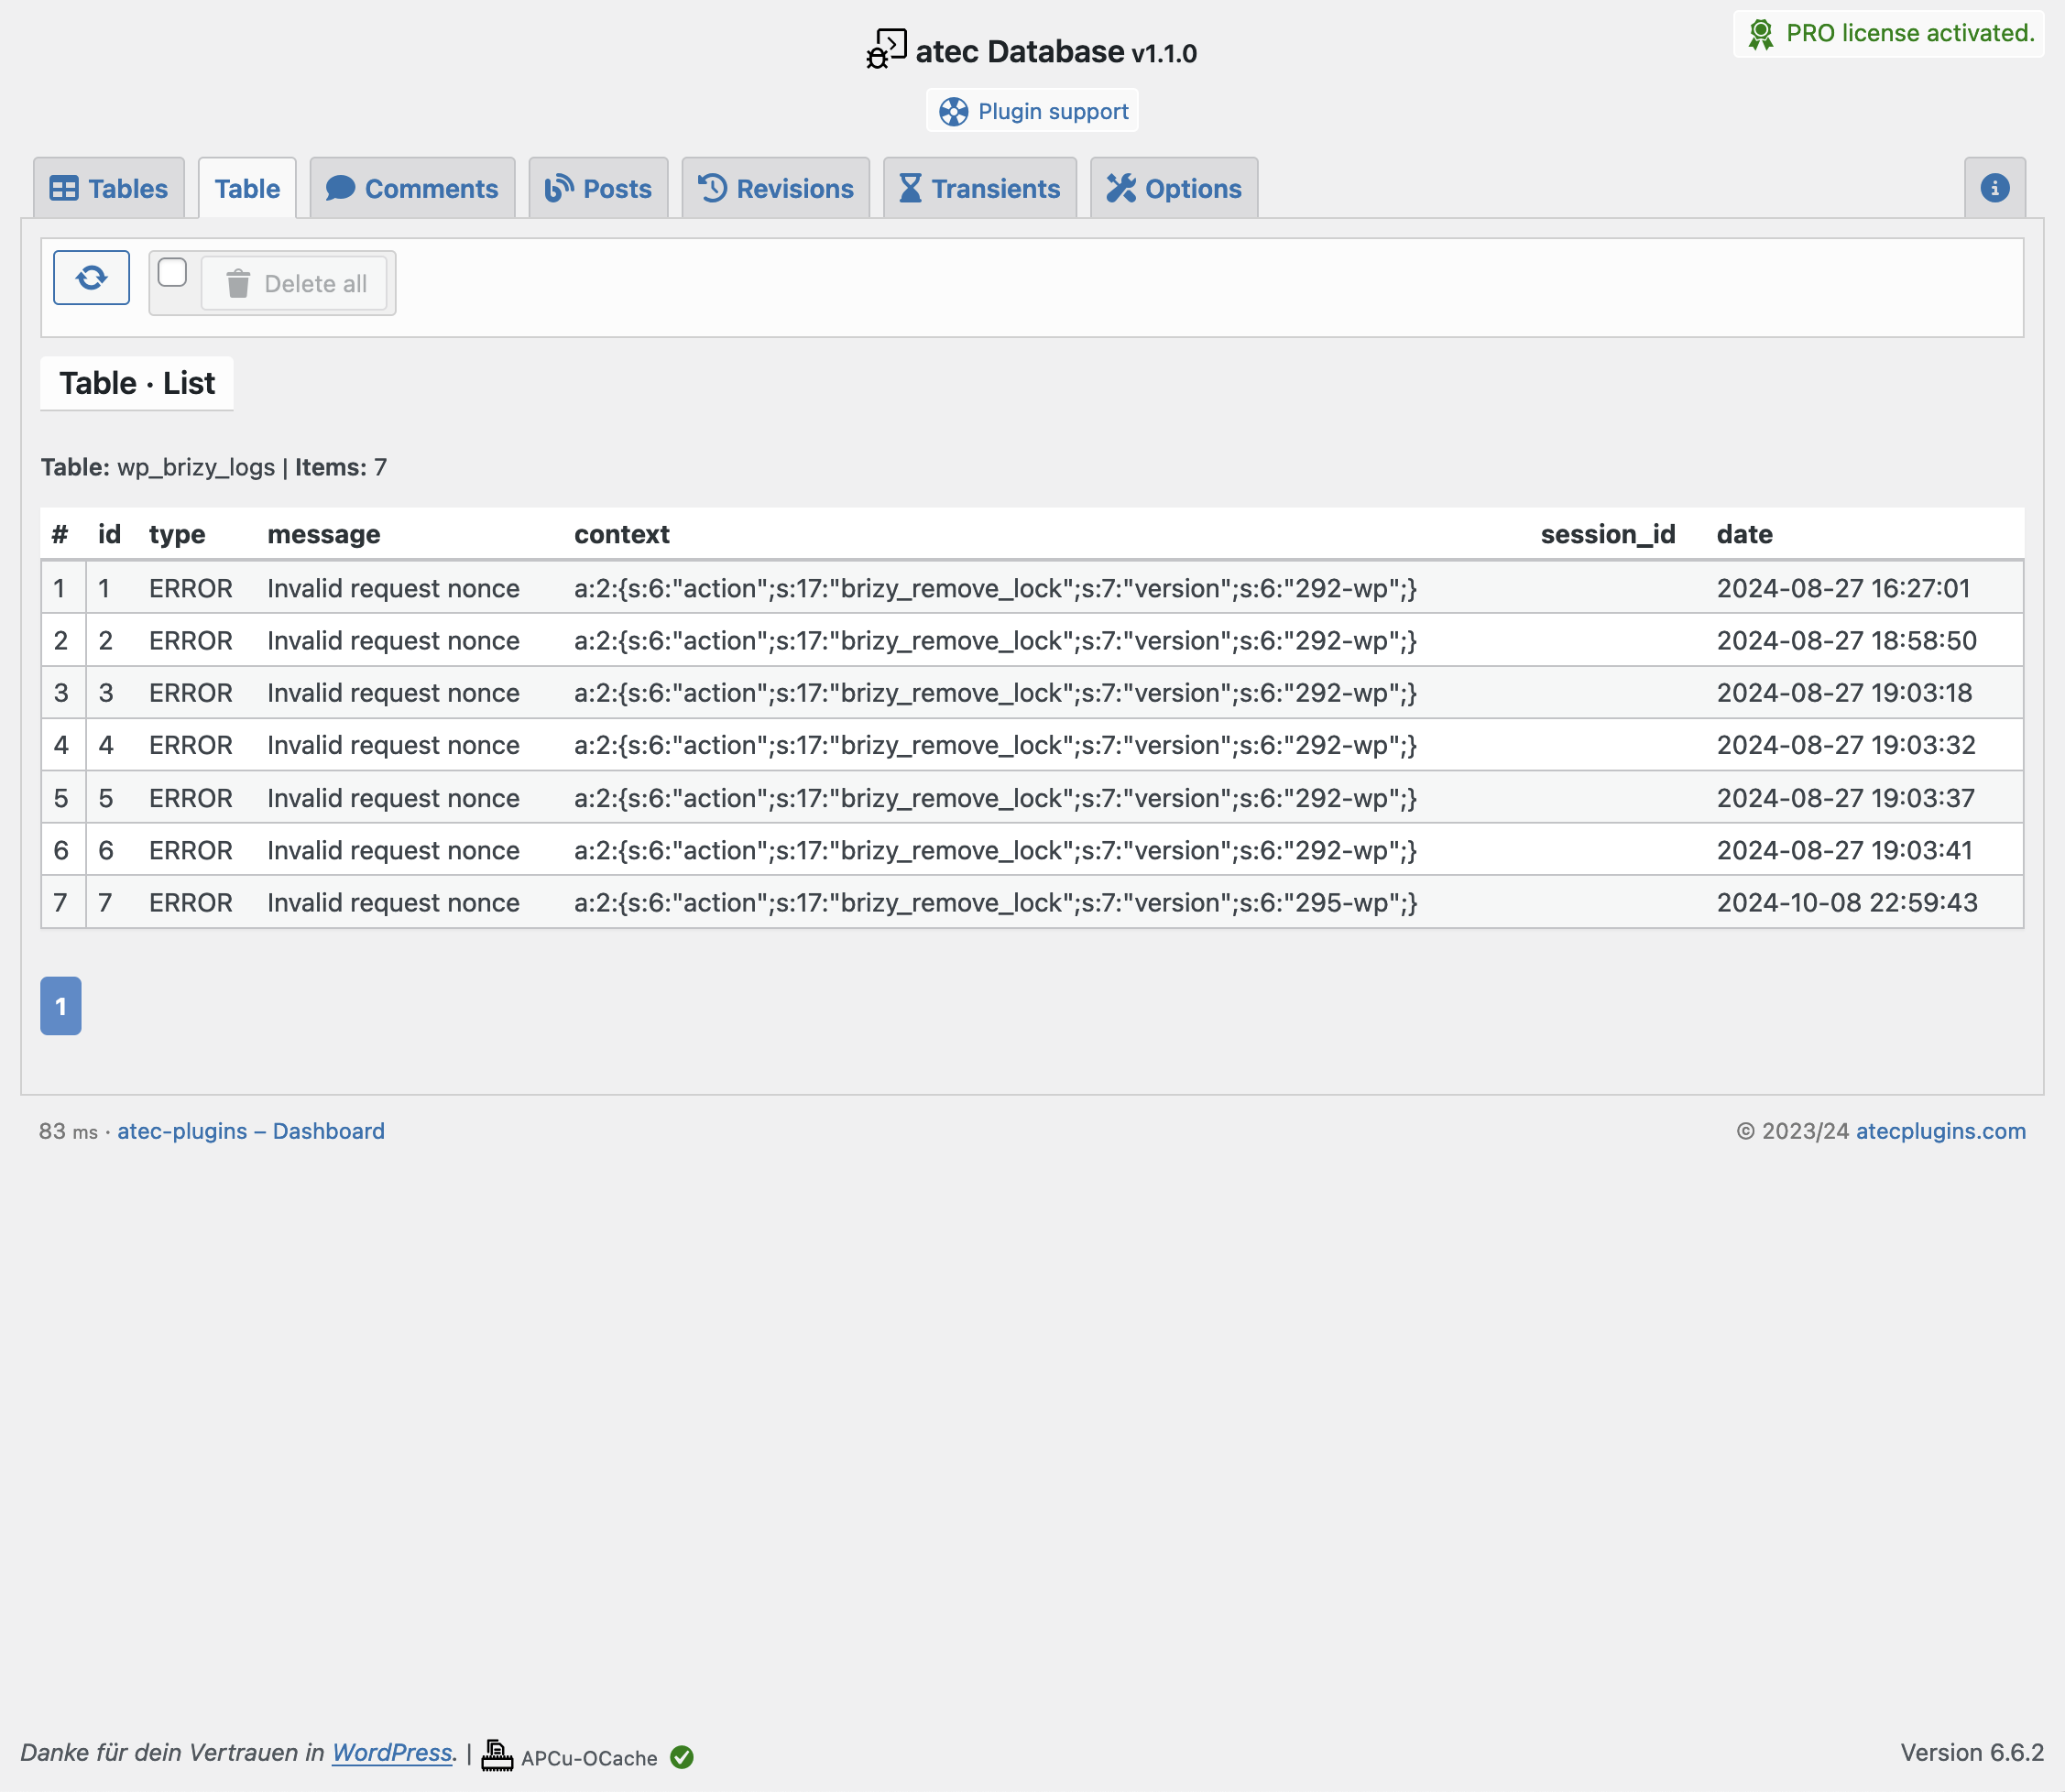The height and width of the screenshot is (1792, 2065).
Task: Open the Options tab
Action: coord(1174,188)
